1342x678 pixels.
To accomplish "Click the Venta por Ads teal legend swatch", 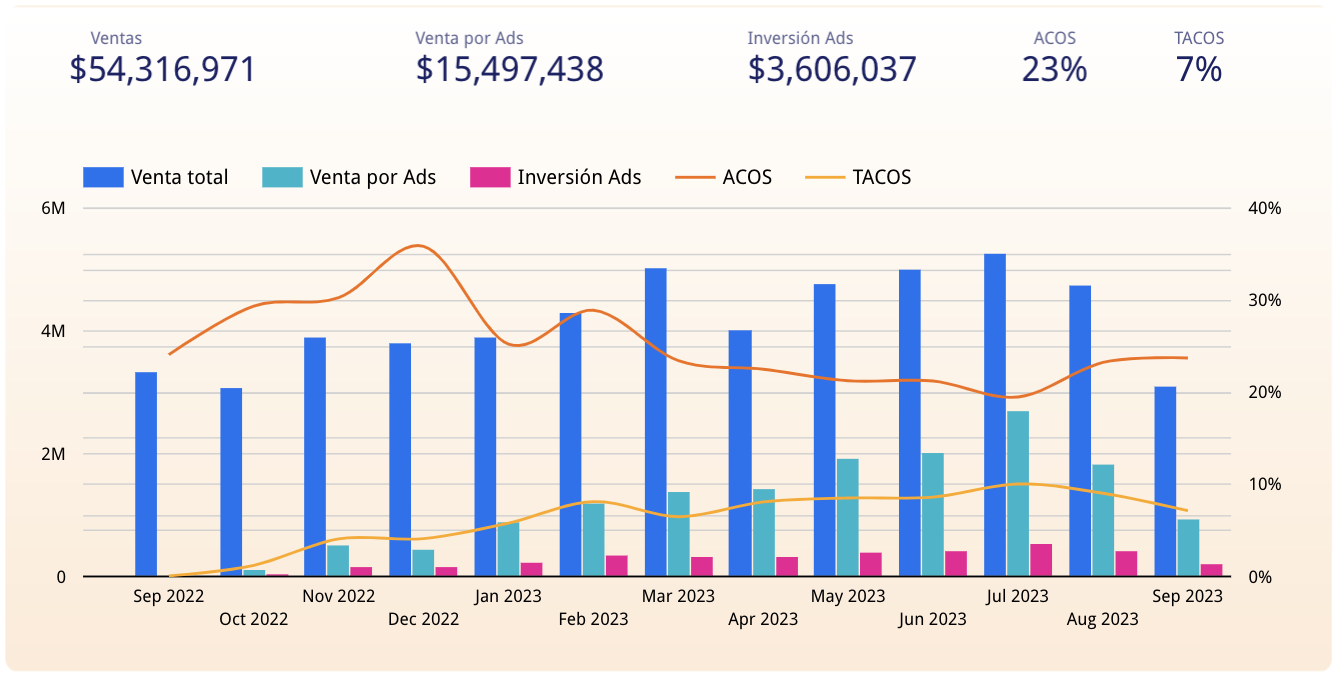I will [x=282, y=177].
